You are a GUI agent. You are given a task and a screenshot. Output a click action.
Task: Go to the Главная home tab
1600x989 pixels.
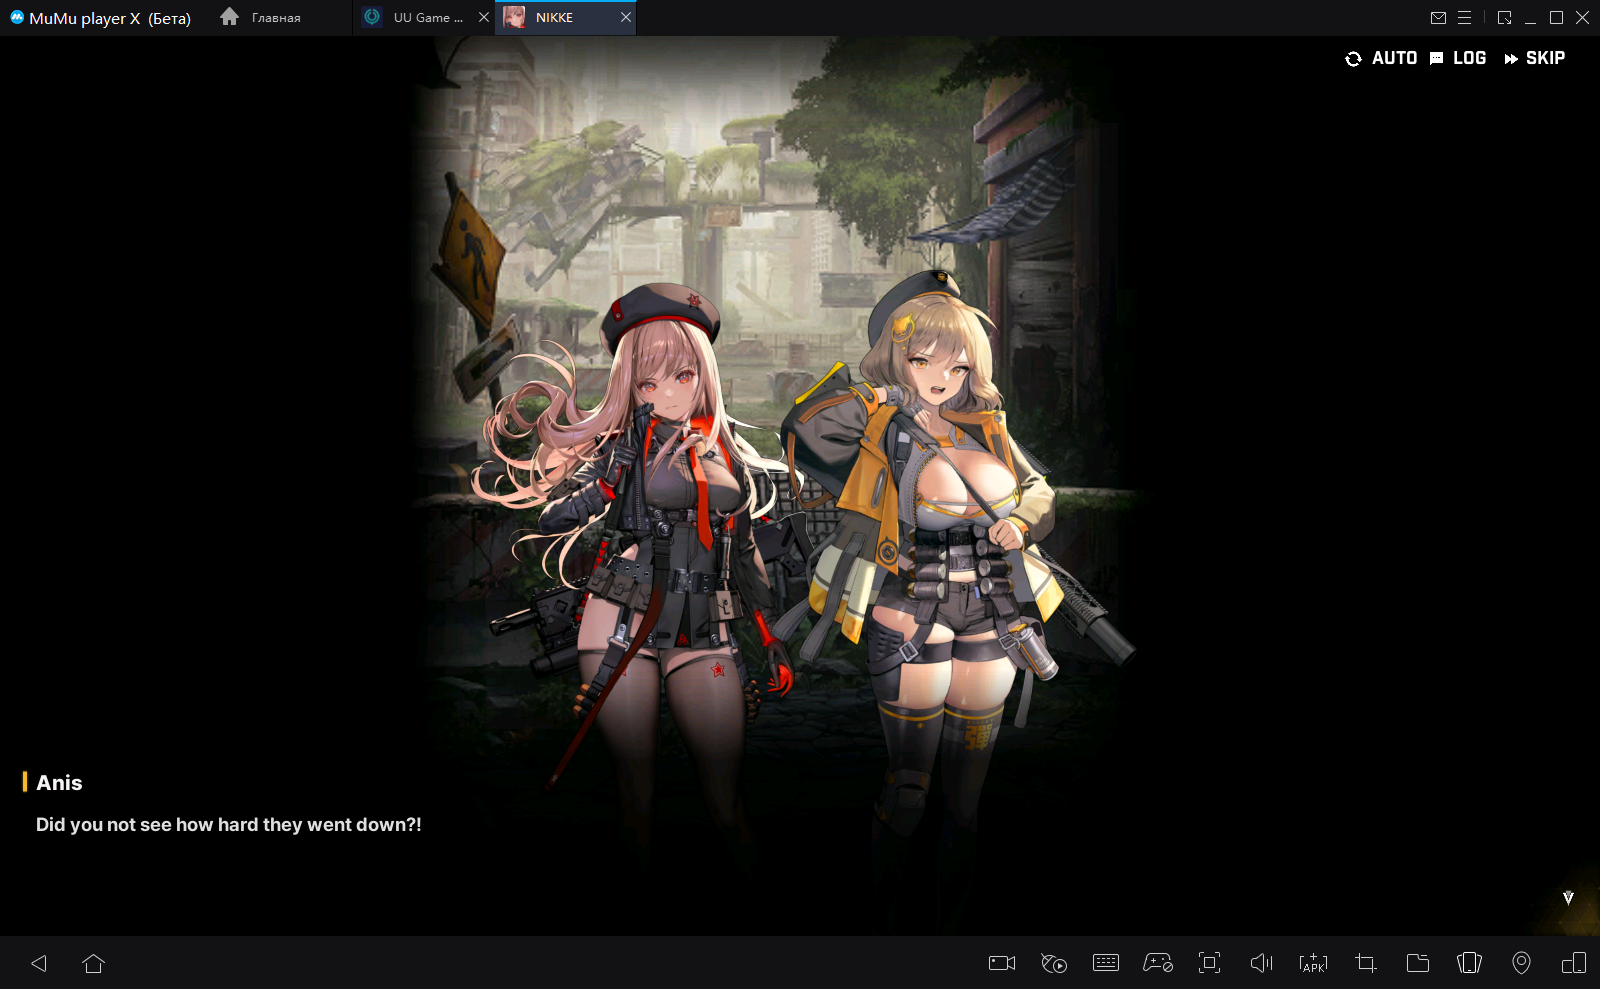point(261,18)
